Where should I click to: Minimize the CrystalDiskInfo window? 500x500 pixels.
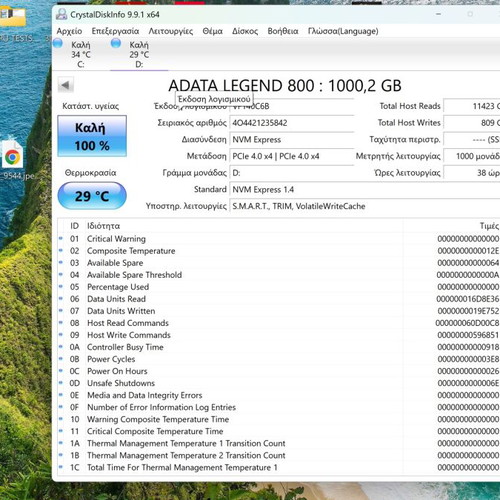[x=438, y=14]
